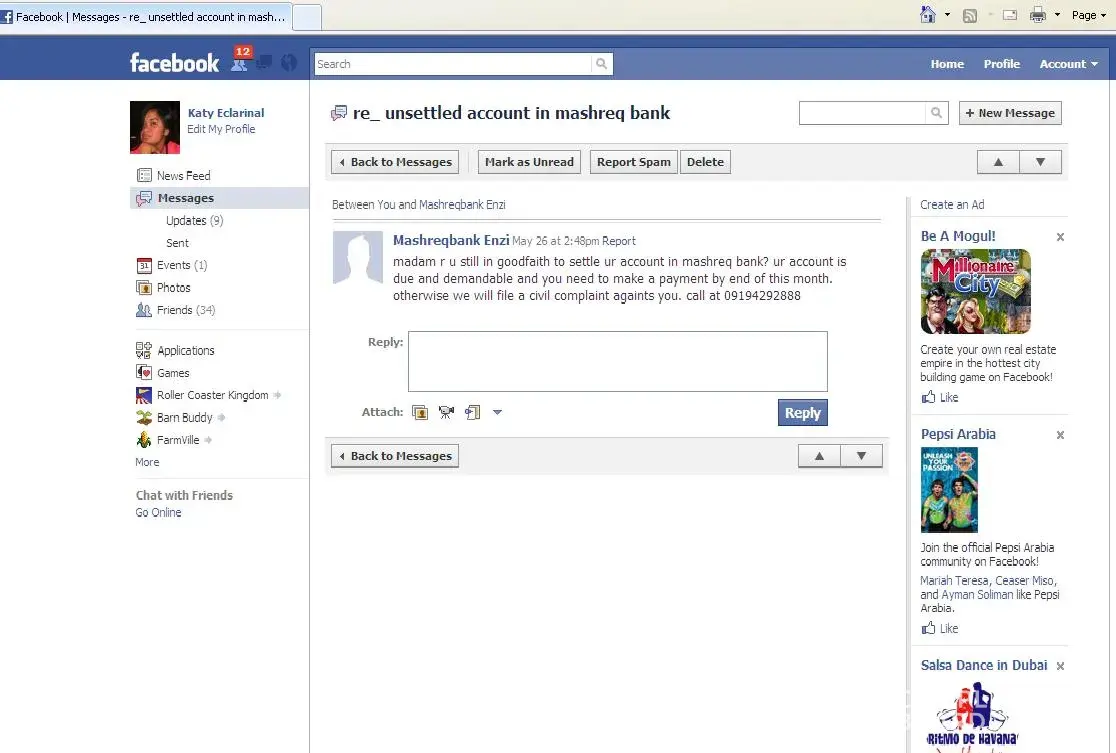The height and width of the screenshot is (753, 1116).
Task: Click Mark as Unread button
Action: click(x=529, y=162)
